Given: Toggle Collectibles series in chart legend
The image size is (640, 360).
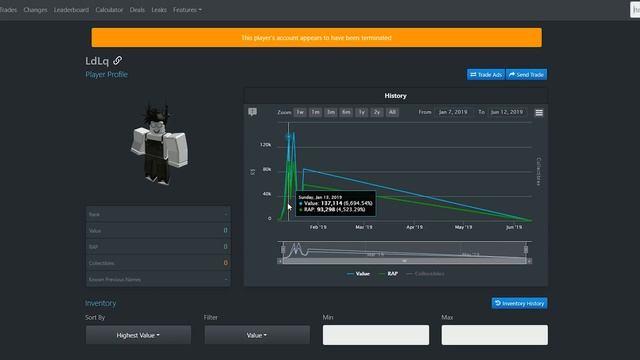Looking at the screenshot, I should 425,274.
